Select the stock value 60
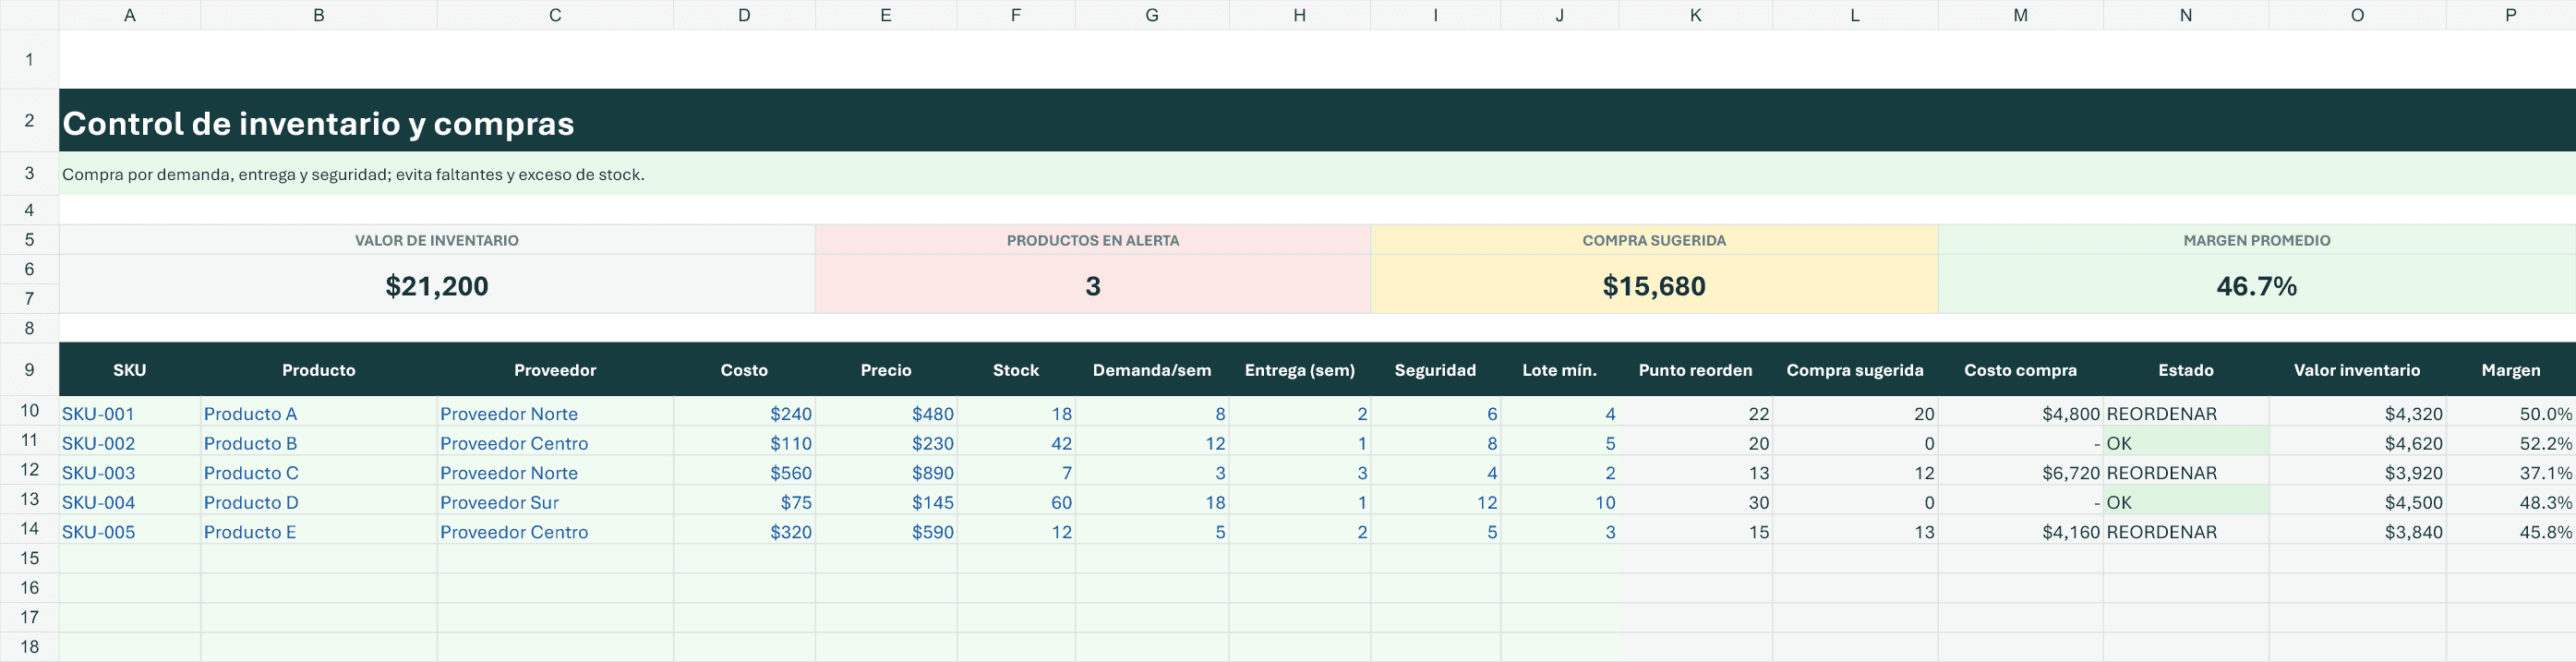Viewport: 2576px width, 662px height. point(1016,502)
